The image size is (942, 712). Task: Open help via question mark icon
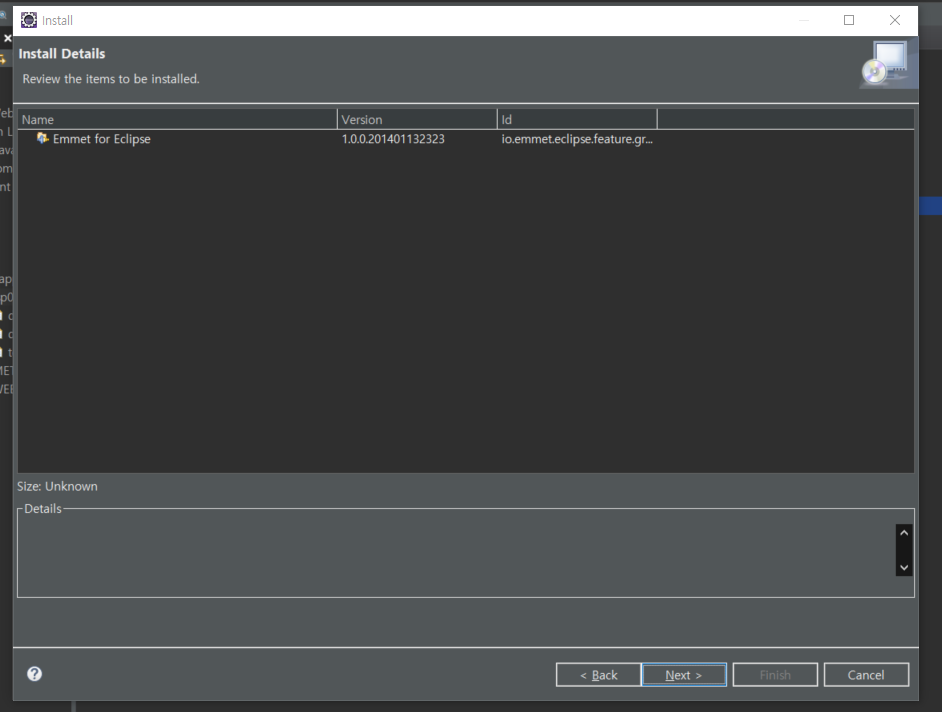point(35,674)
